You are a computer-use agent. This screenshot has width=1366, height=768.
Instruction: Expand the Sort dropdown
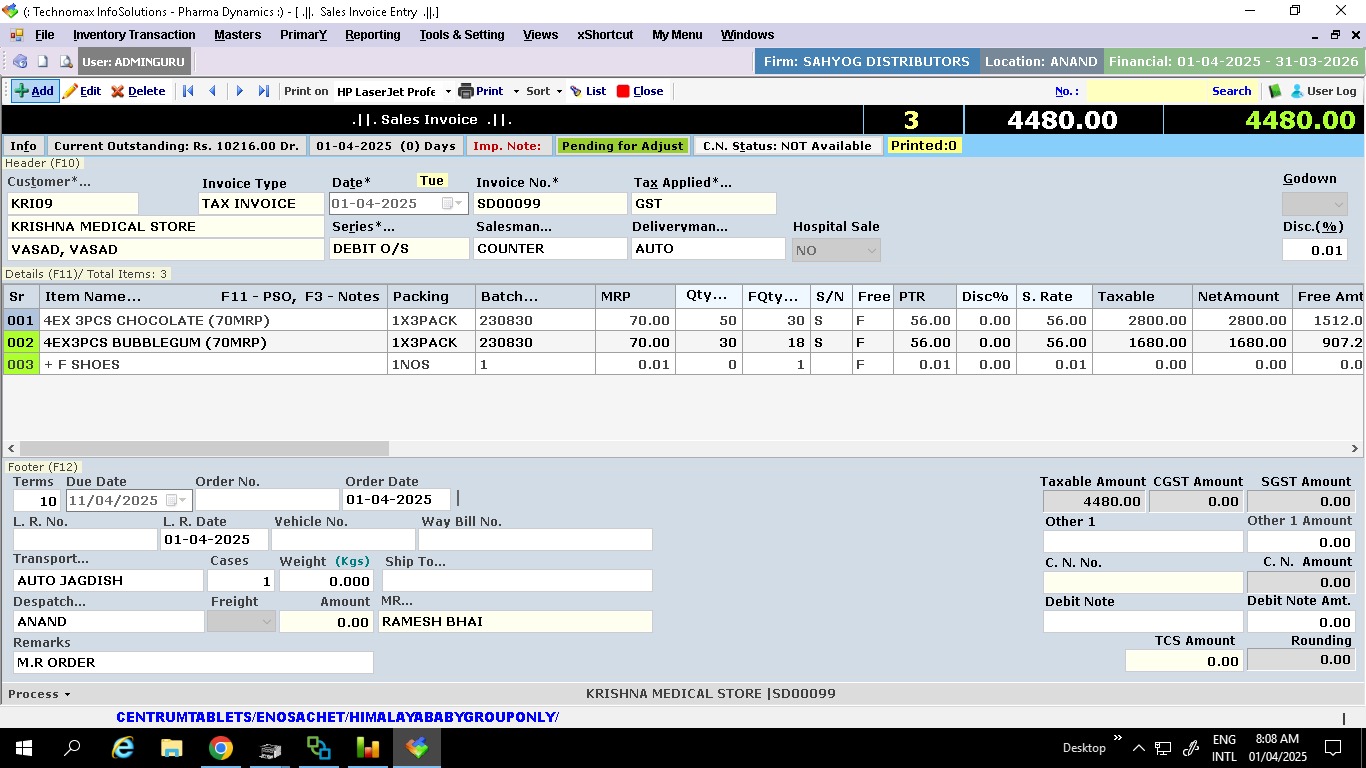tap(545, 91)
